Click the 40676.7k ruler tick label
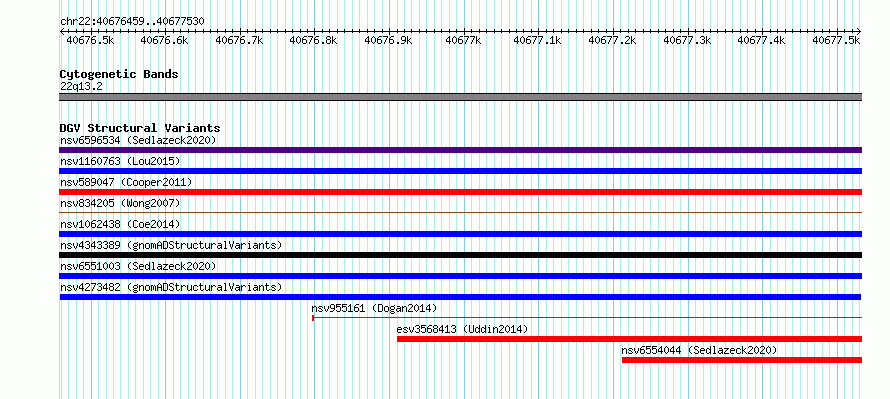Viewport: 890px width, 399px height. coord(239,40)
